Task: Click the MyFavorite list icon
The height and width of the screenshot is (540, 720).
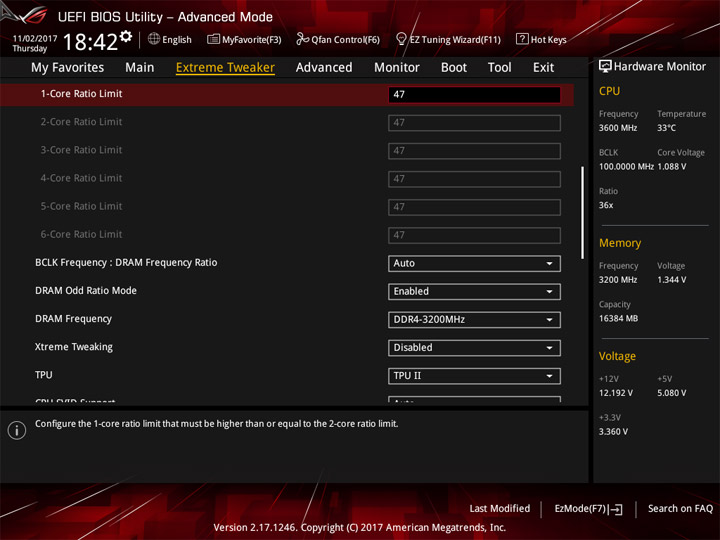Action: 213,39
